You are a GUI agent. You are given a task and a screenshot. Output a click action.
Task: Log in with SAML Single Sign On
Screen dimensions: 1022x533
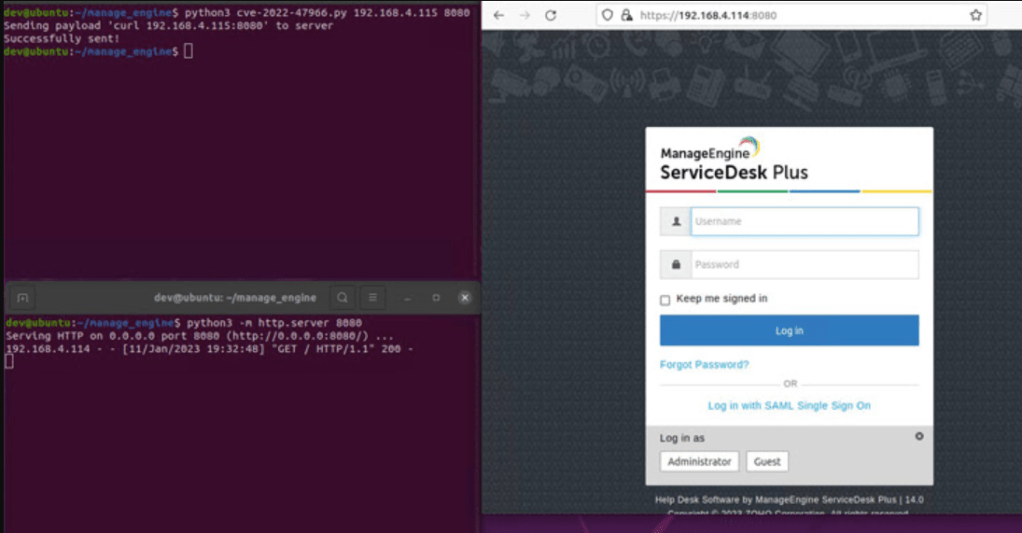pyautogui.click(x=789, y=406)
